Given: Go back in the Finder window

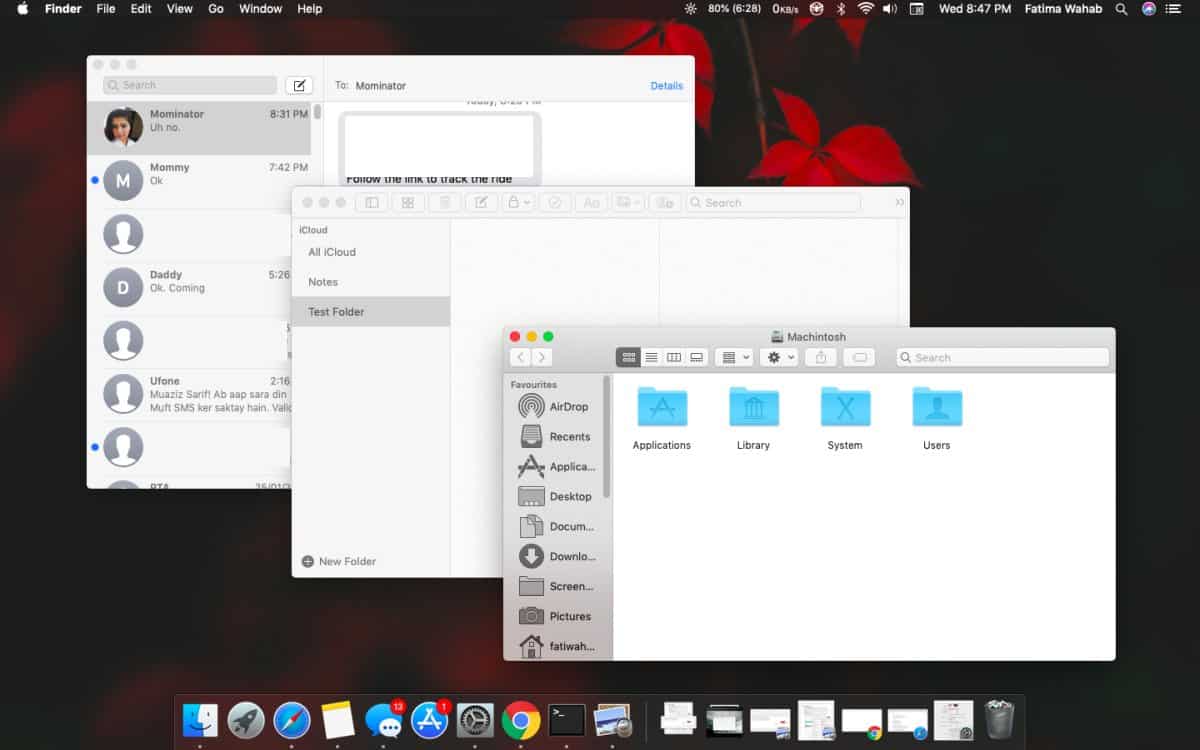Looking at the screenshot, I should (x=520, y=357).
